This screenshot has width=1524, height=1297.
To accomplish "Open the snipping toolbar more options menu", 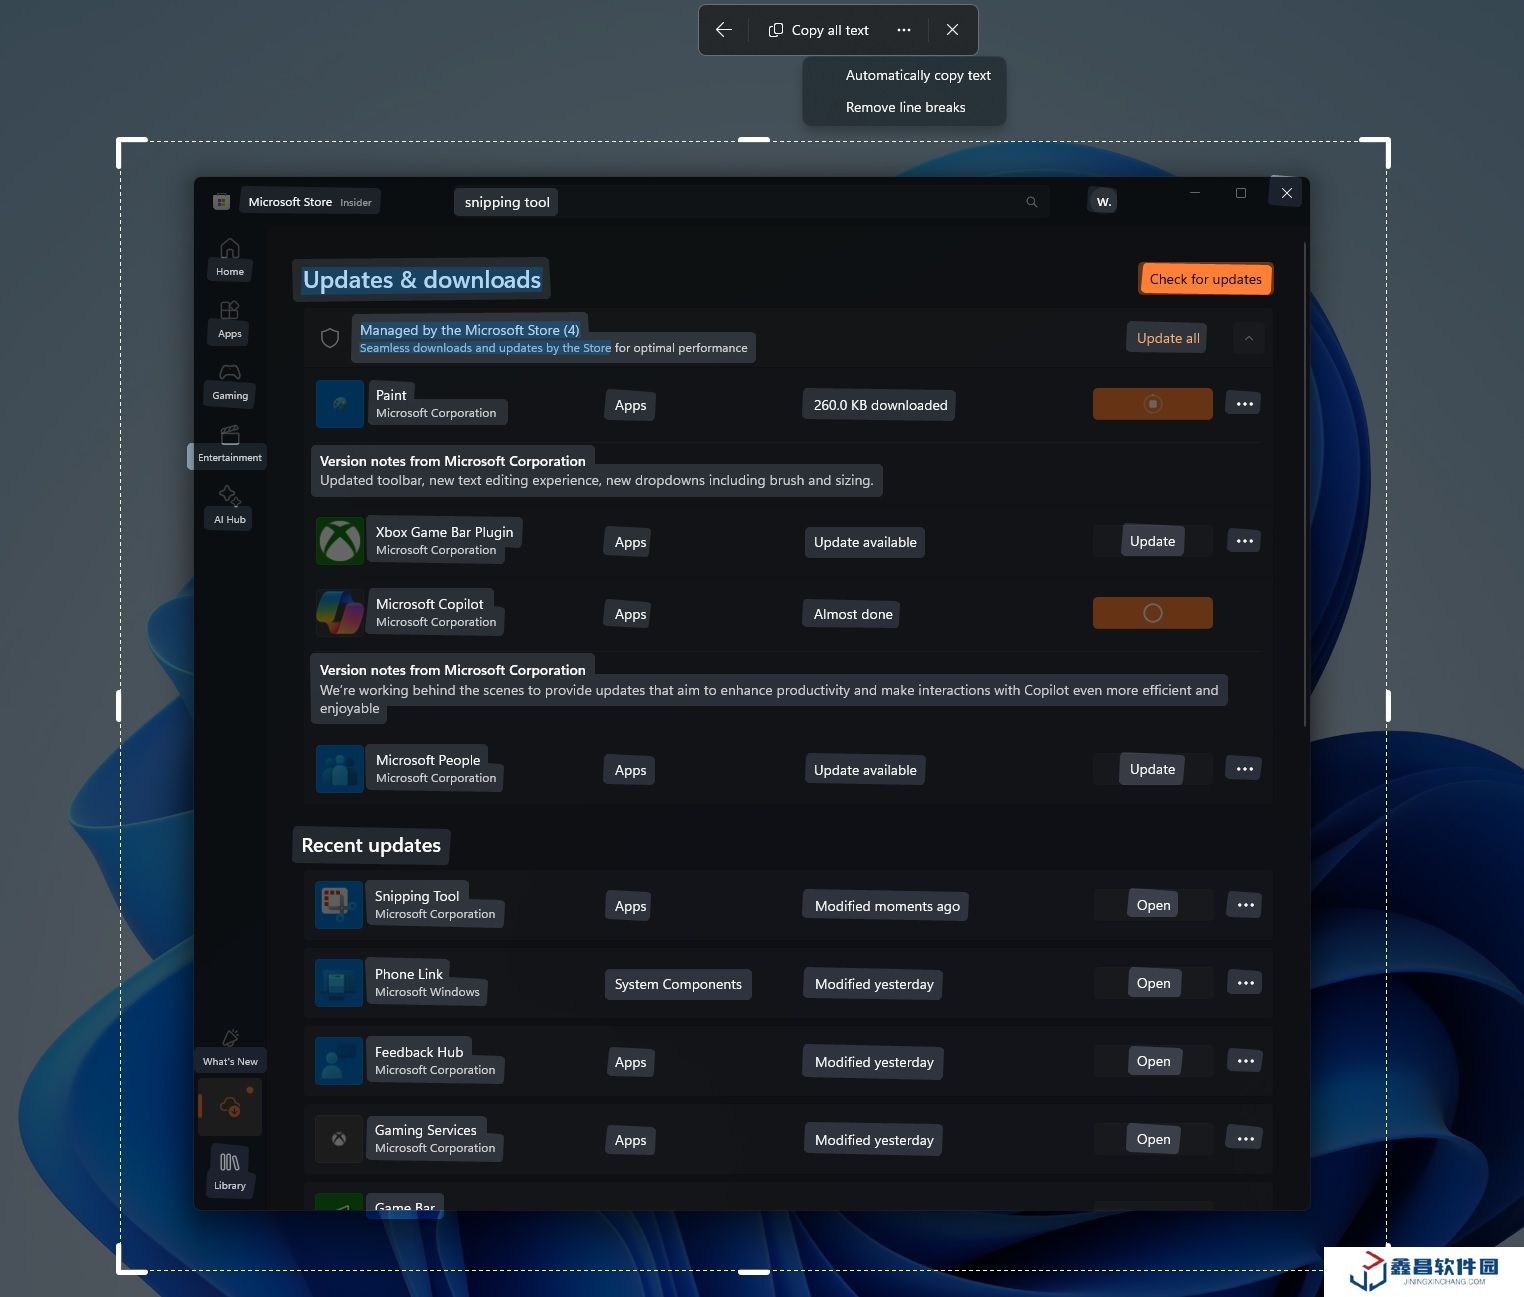I will [904, 30].
